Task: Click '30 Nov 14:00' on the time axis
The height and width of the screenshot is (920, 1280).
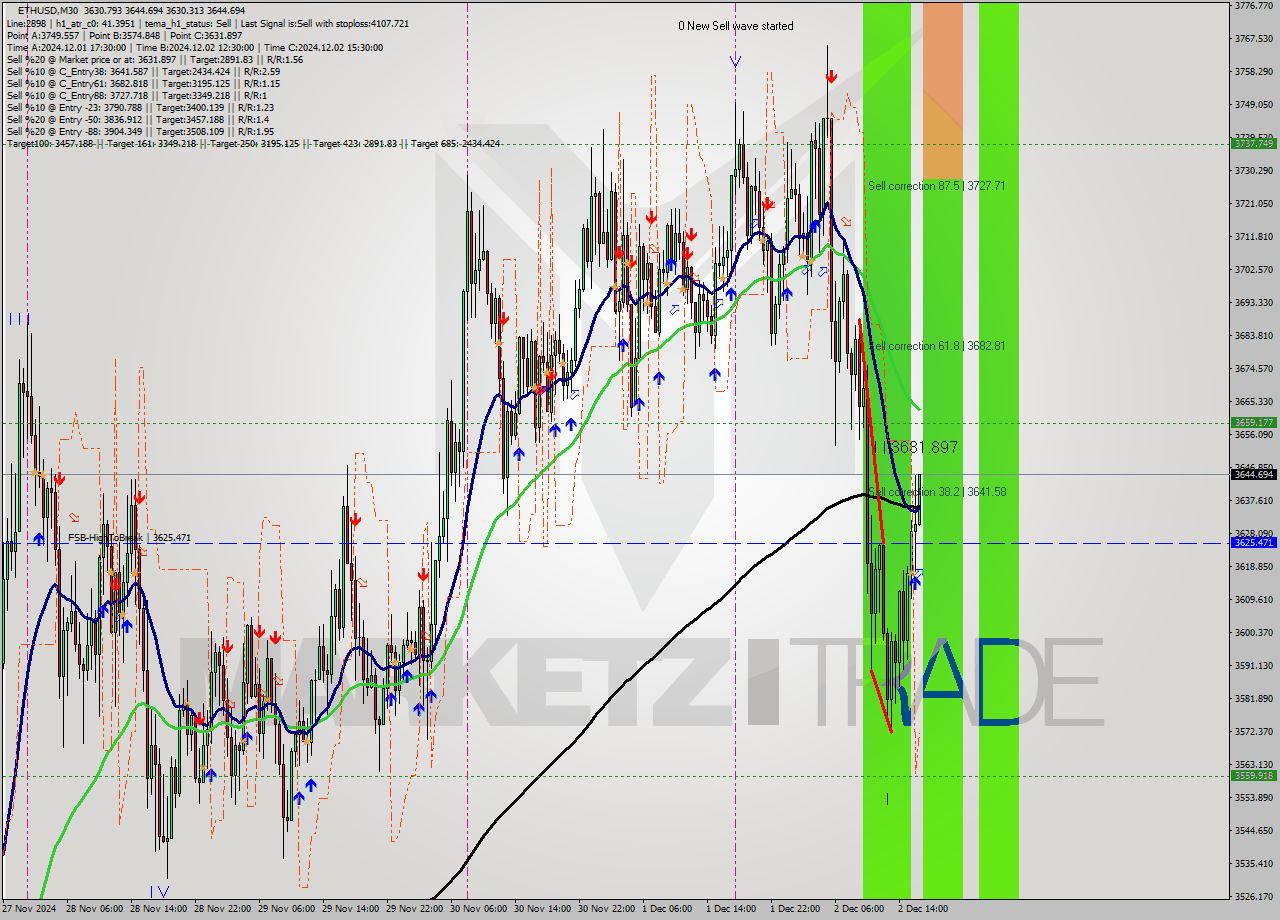Action: (x=542, y=909)
